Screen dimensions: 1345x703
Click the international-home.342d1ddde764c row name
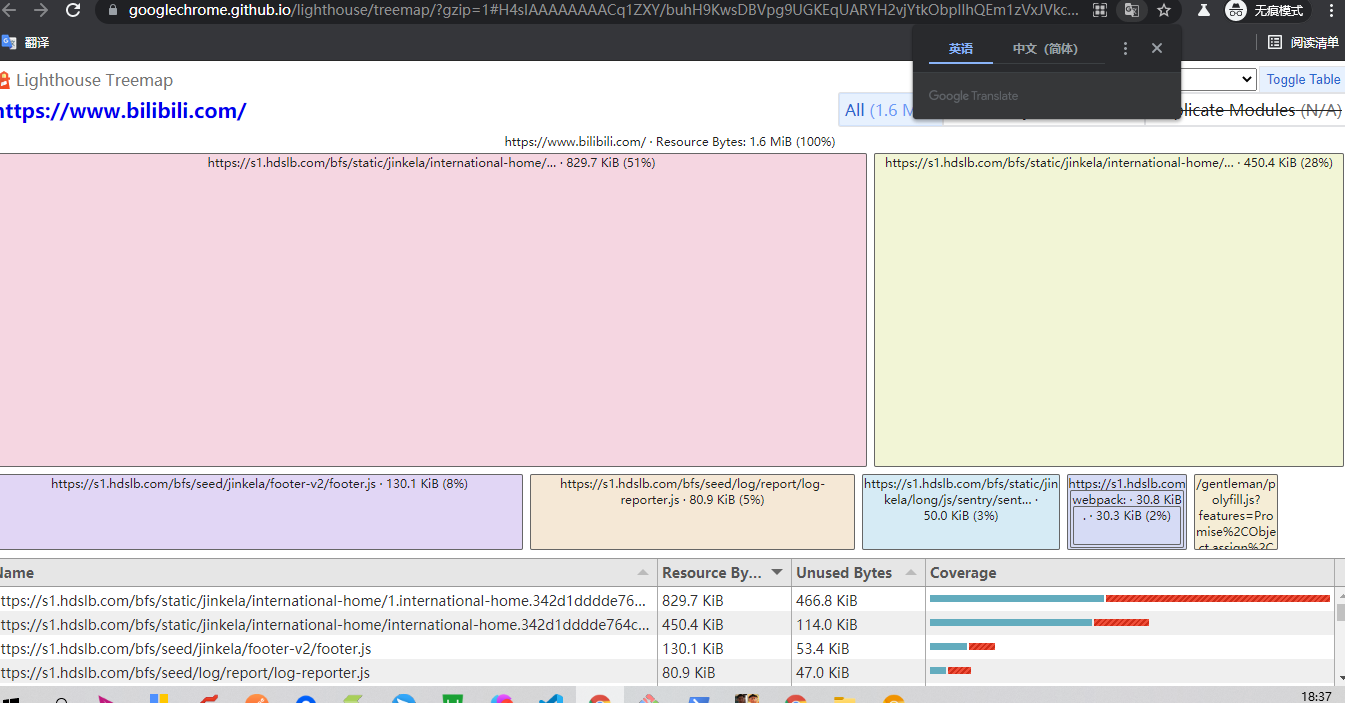click(324, 625)
